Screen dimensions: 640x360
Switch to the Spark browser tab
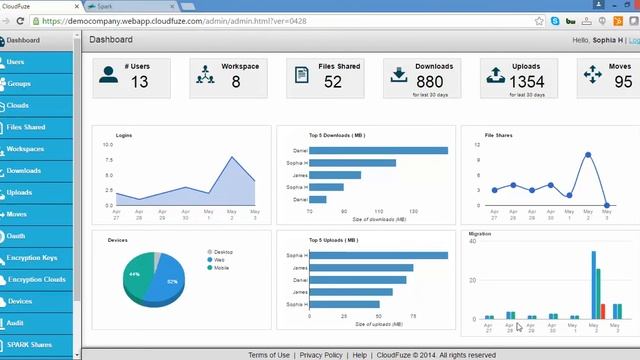(x=131, y=6)
